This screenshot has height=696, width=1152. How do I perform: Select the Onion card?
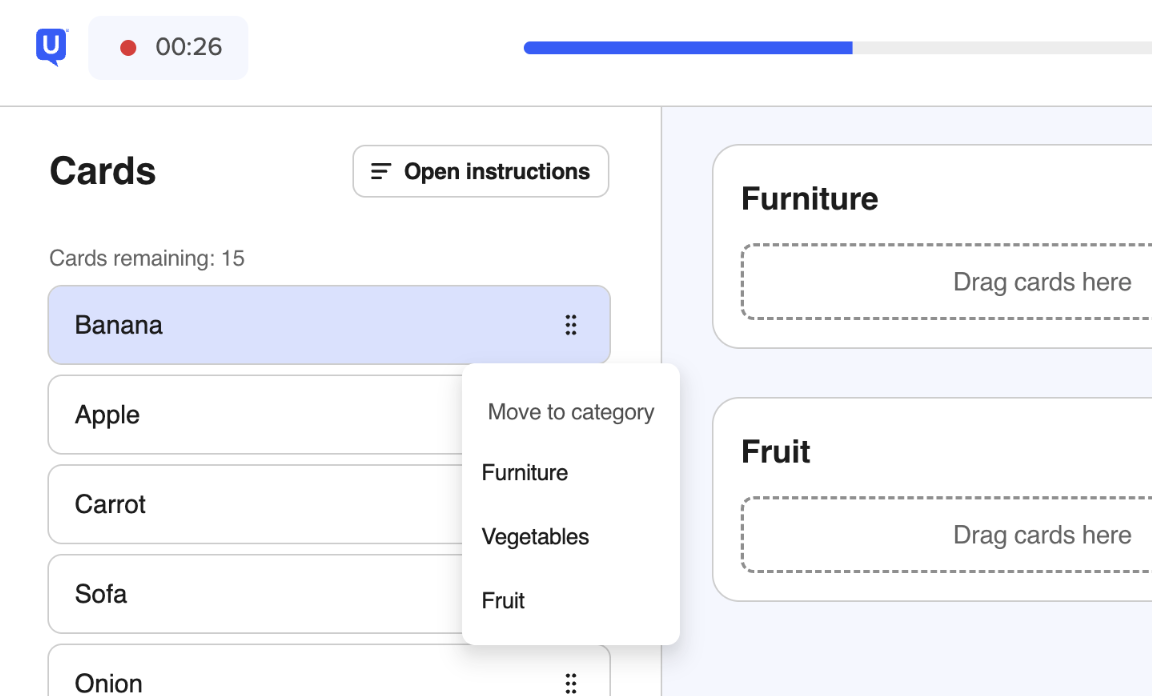[329, 672]
